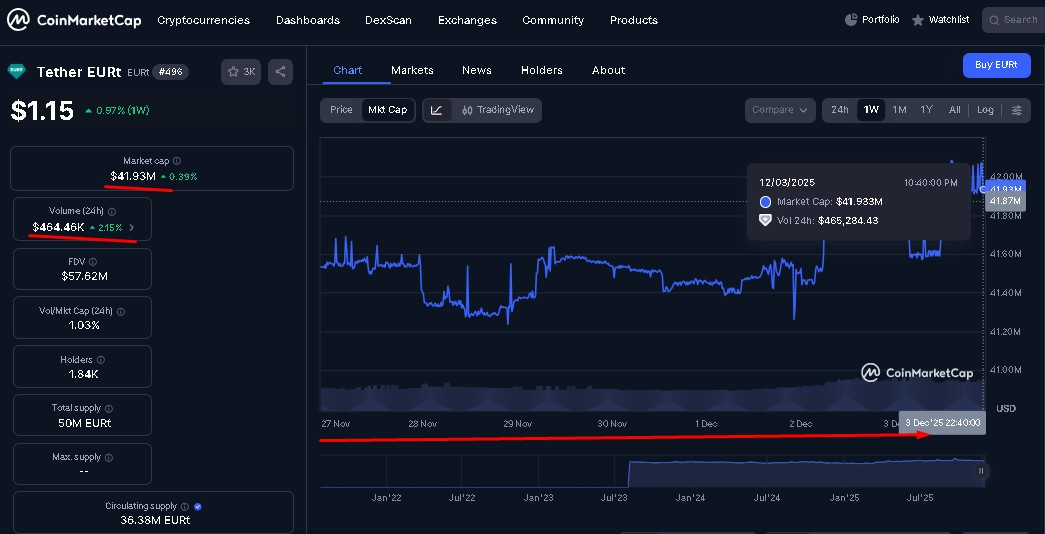The image size is (1045, 534).
Task: Open the Watchlist link
Action: (x=940, y=20)
